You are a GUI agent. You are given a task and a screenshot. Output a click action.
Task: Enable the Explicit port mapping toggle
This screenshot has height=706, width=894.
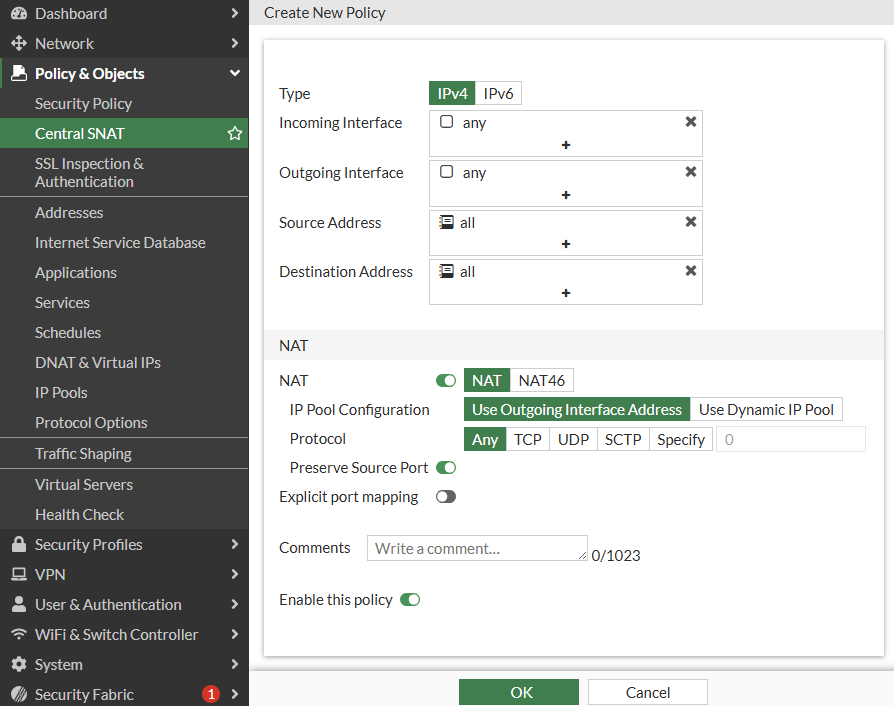click(446, 497)
